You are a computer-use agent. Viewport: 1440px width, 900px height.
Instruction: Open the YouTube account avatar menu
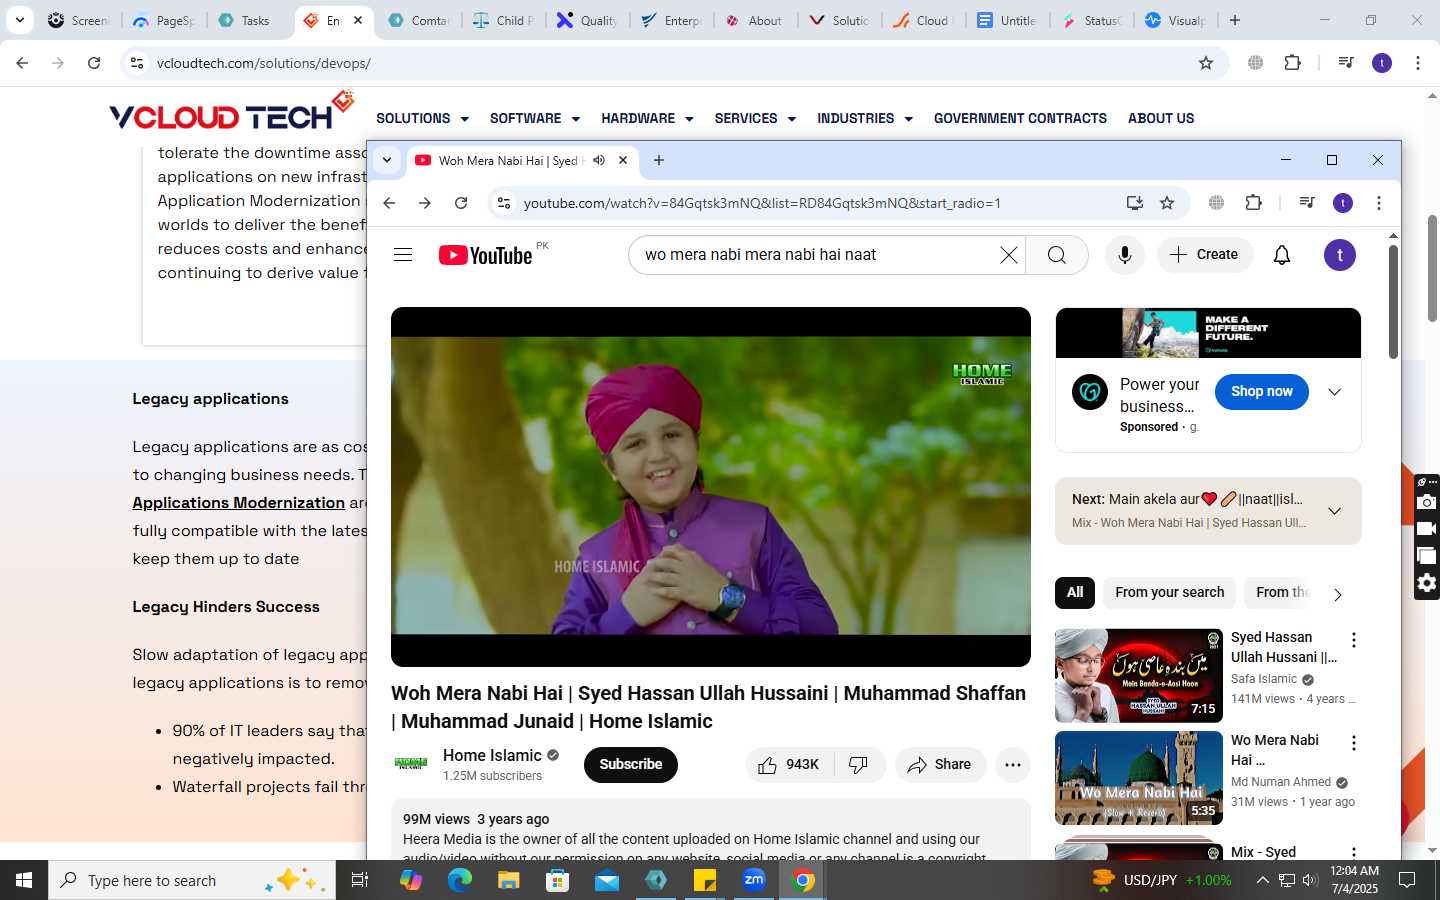[1340, 255]
